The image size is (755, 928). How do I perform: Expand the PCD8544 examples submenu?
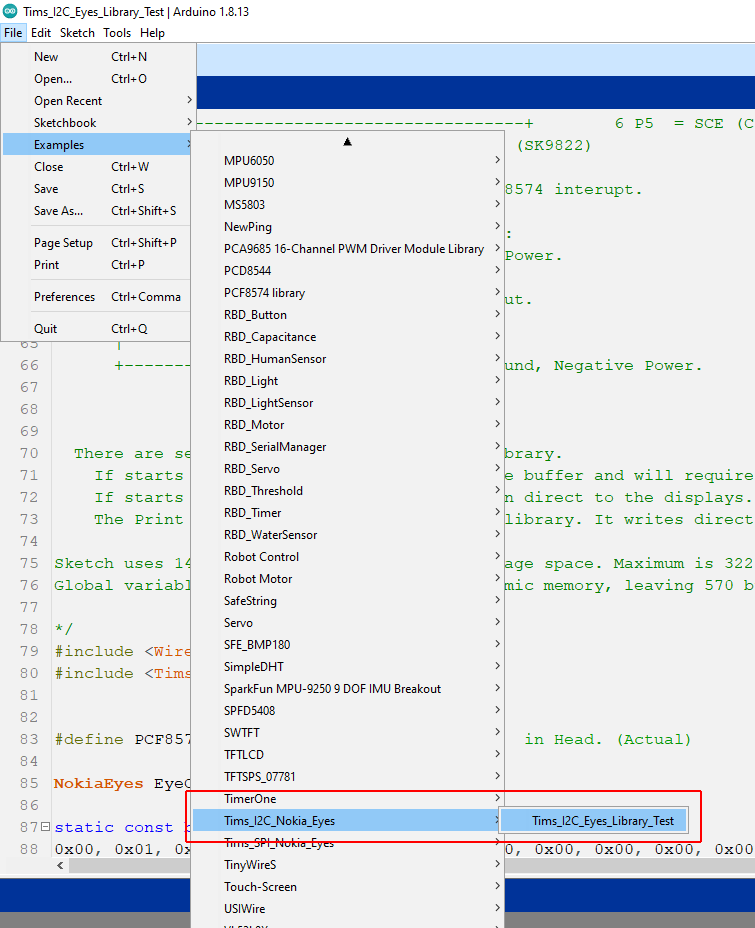click(x=347, y=270)
